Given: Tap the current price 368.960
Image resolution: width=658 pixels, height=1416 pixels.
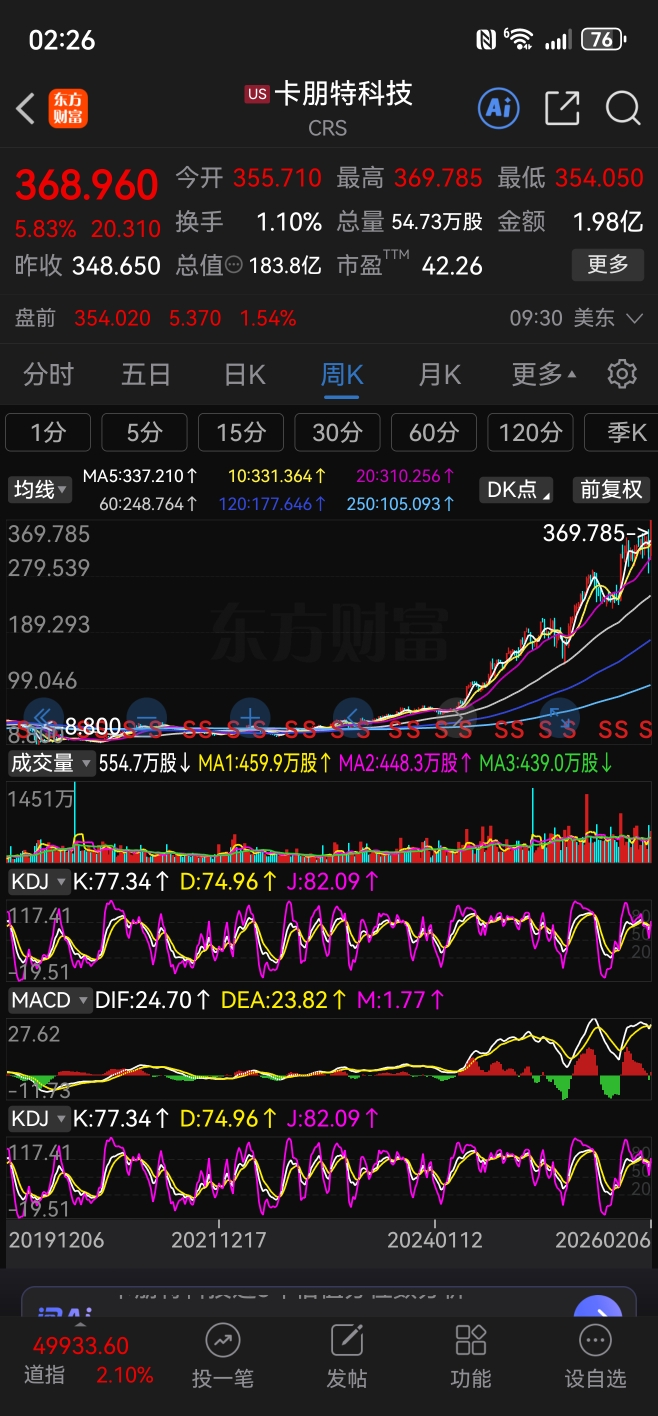Looking at the screenshot, I should point(87,185).
